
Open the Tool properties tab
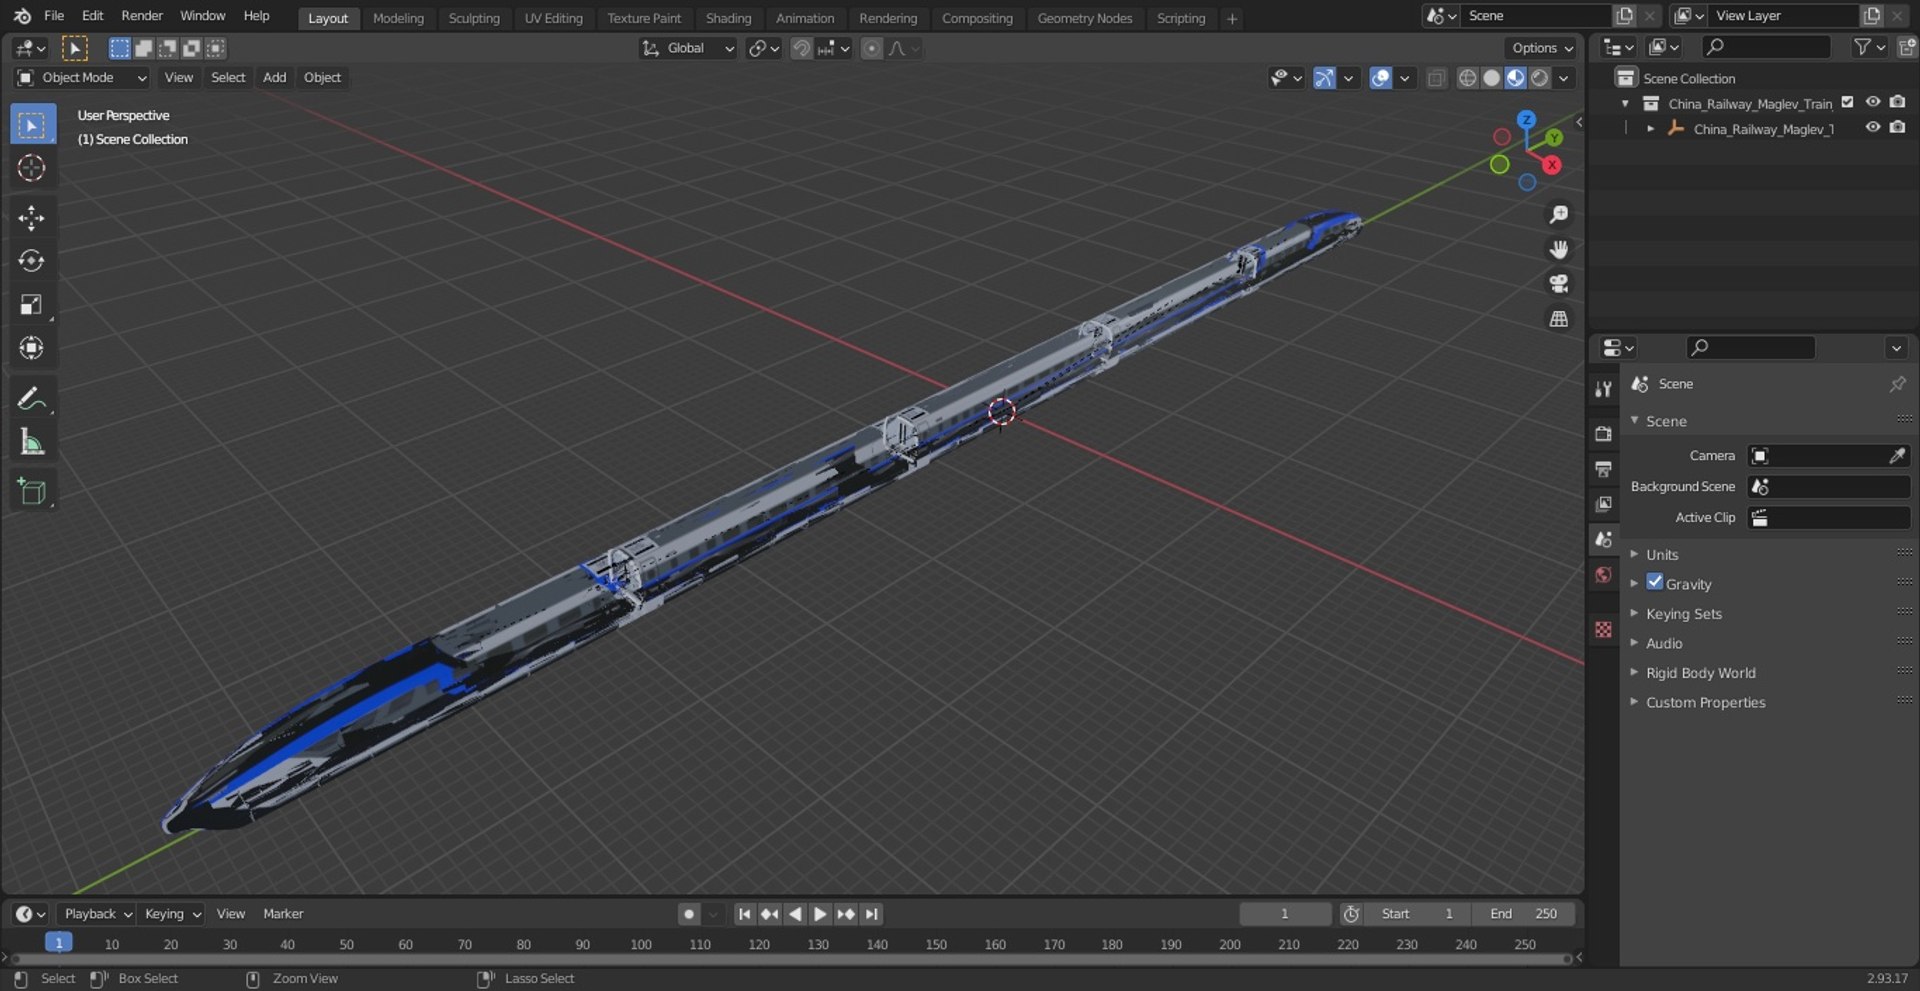click(x=1604, y=389)
